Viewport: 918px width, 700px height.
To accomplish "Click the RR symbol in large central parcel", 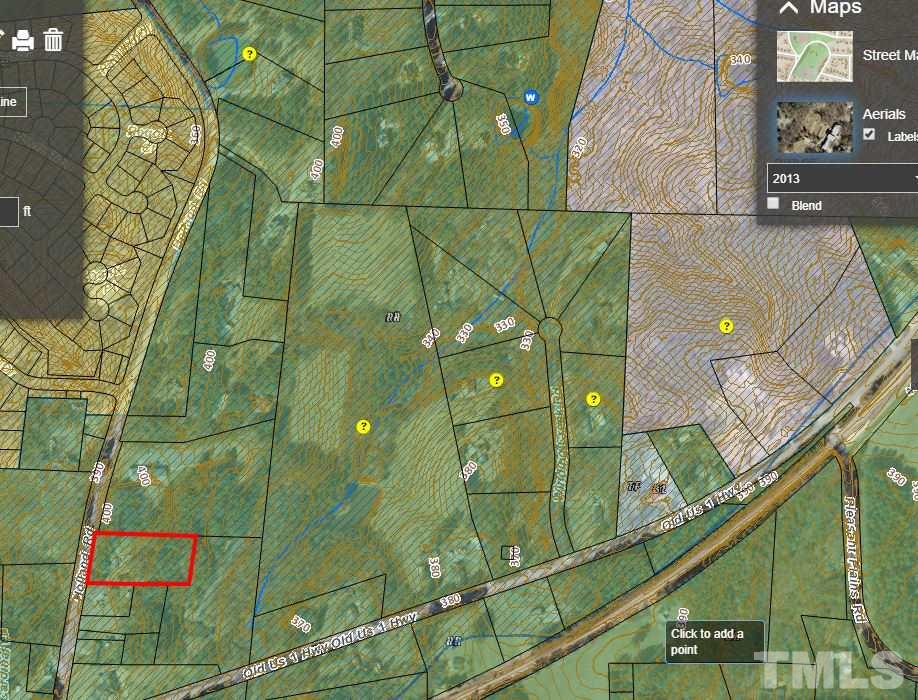I will [x=393, y=317].
